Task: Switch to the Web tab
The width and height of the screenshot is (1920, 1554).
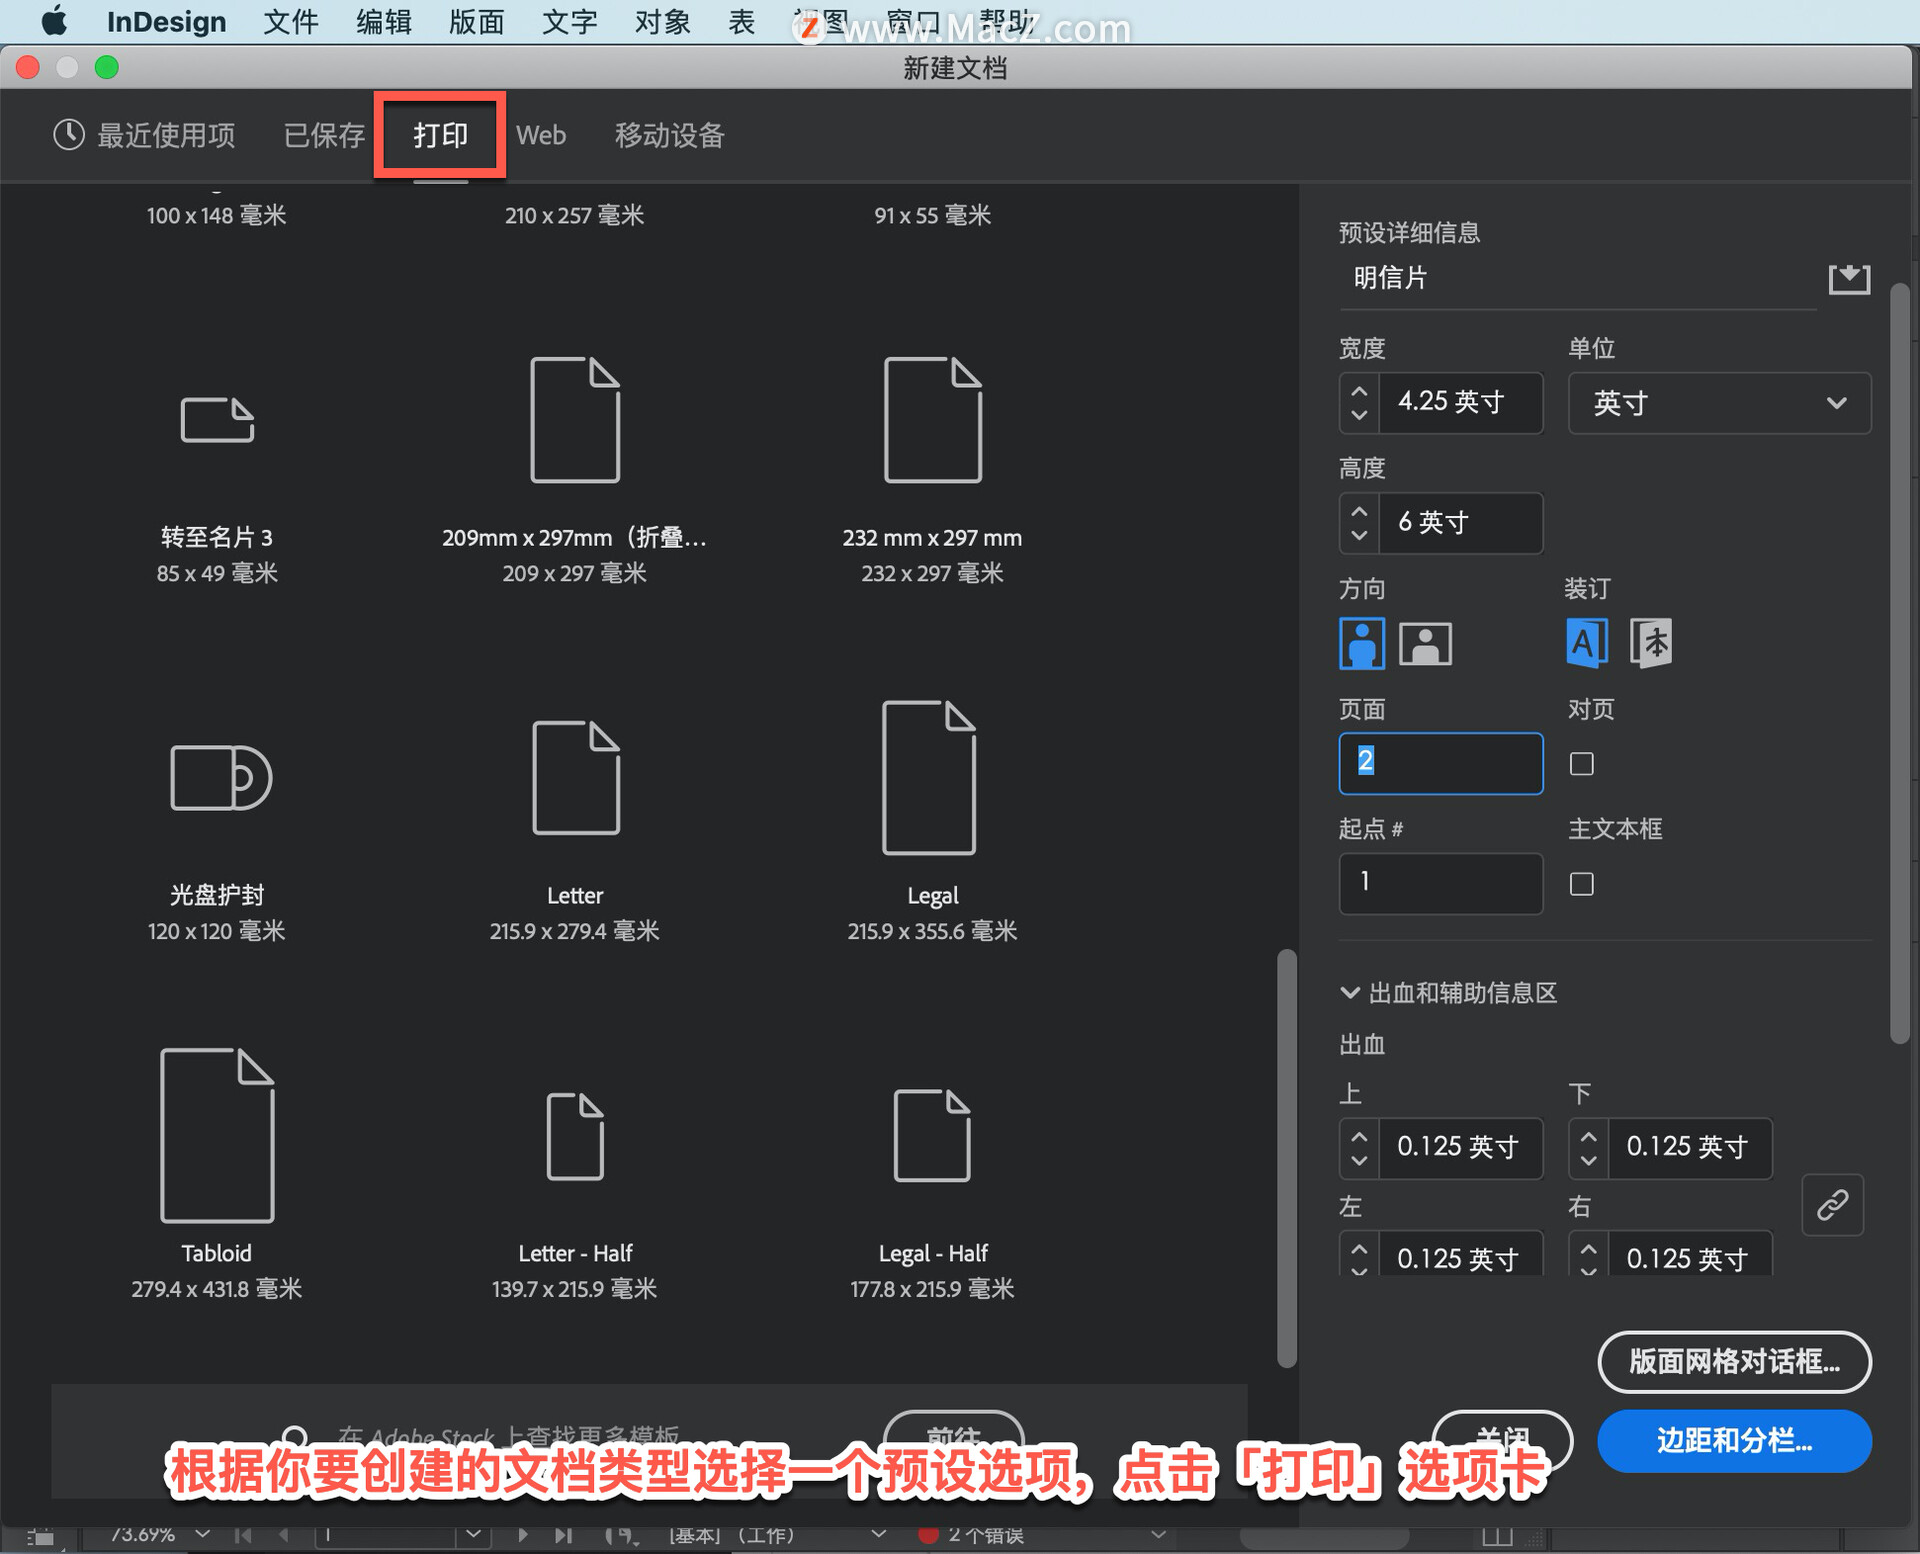Action: [541, 135]
